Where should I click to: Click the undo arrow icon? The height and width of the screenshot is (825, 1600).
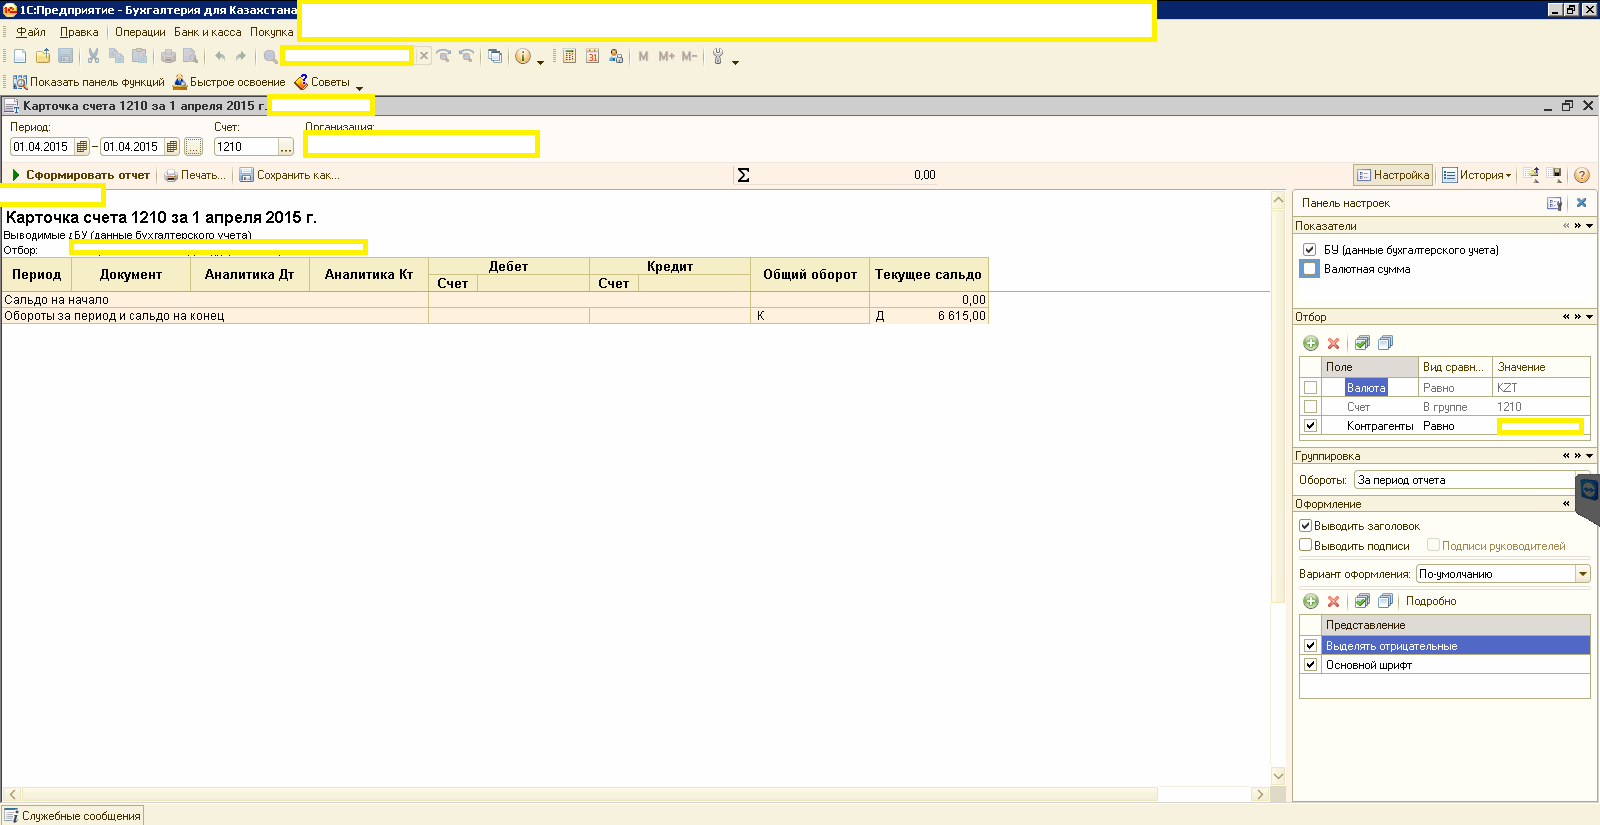[x=220, y=56]
